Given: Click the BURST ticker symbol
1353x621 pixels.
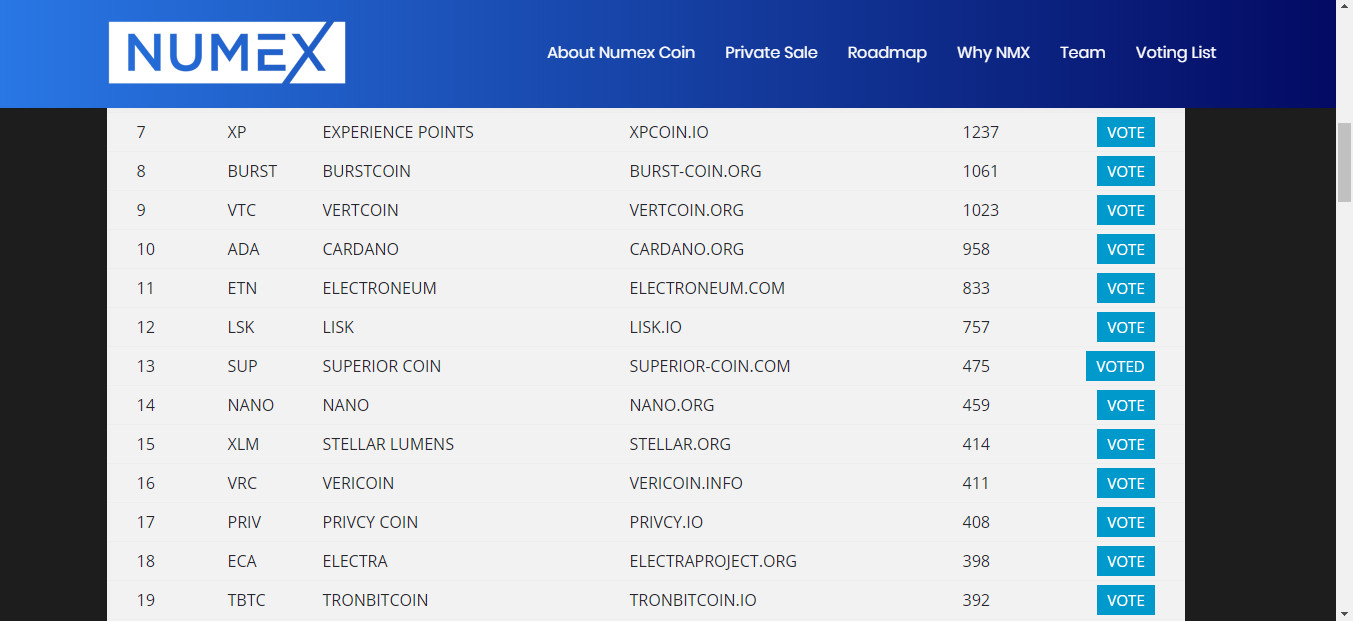Looking at the screenshot, I should pyautogui.click(x=252, y=171).
